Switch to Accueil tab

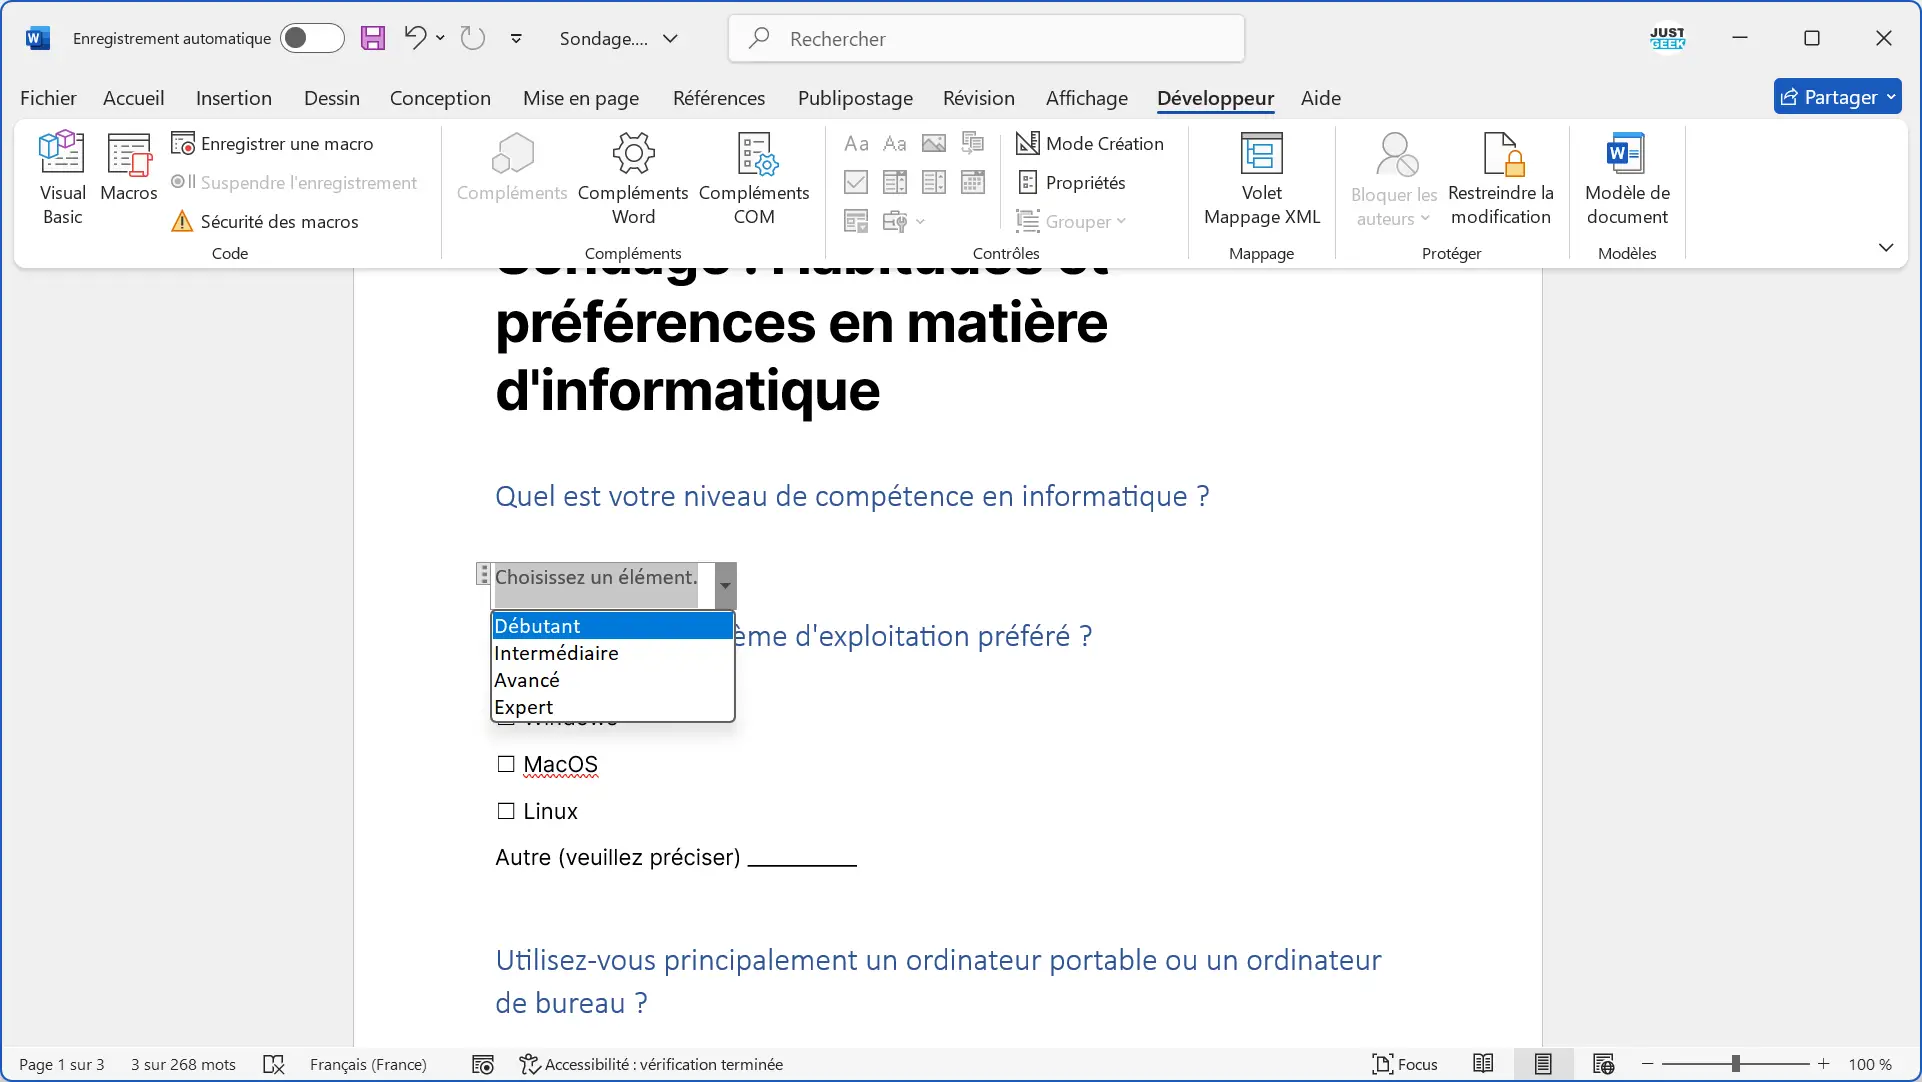coord(134,98)
